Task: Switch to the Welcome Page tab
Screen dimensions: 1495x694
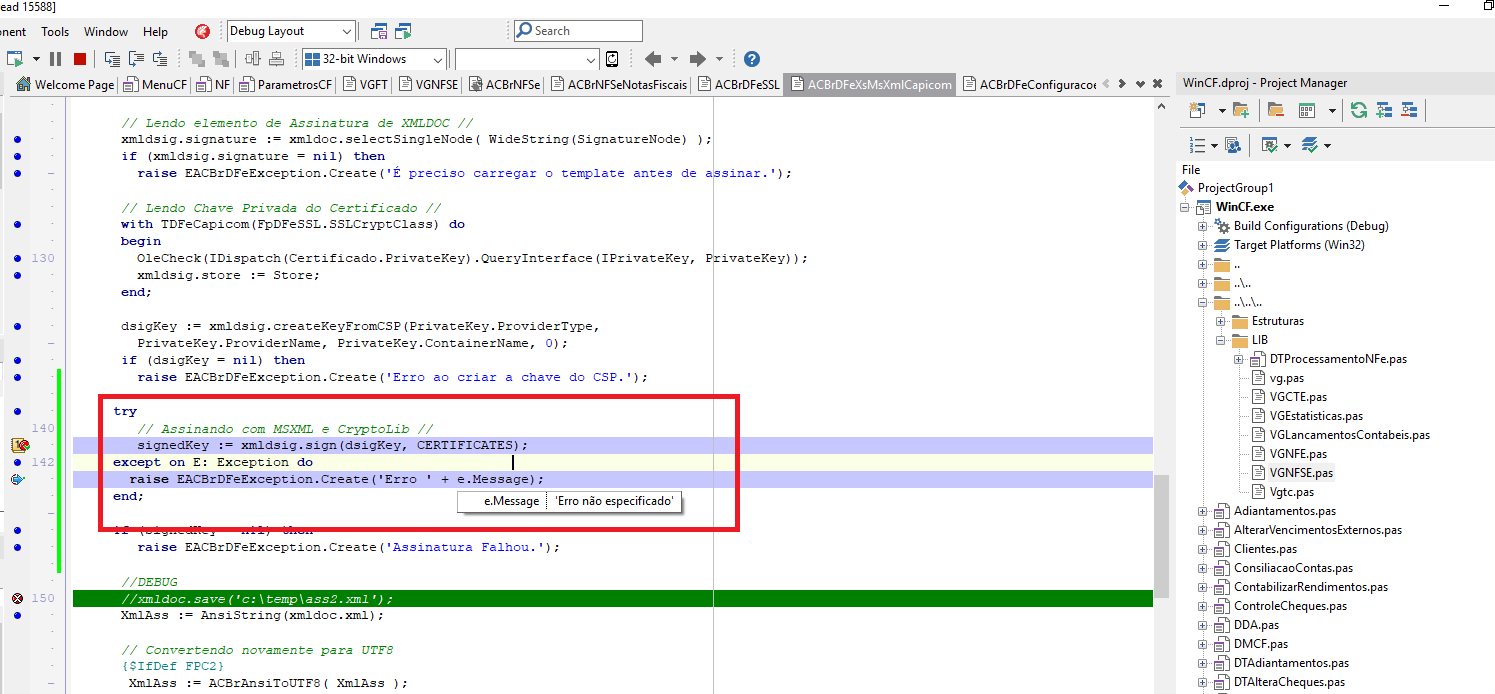Action: 66,85
